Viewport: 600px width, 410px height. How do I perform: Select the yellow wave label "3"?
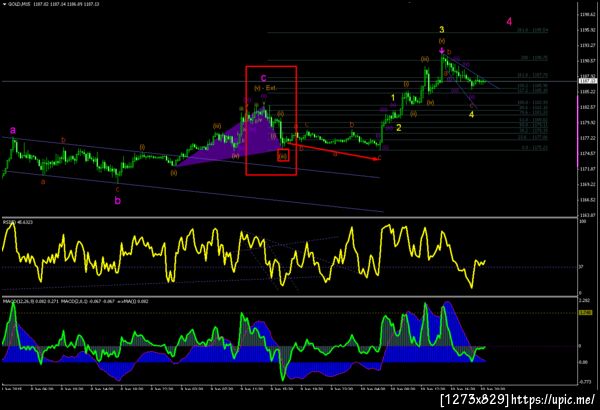pos(442,29)
